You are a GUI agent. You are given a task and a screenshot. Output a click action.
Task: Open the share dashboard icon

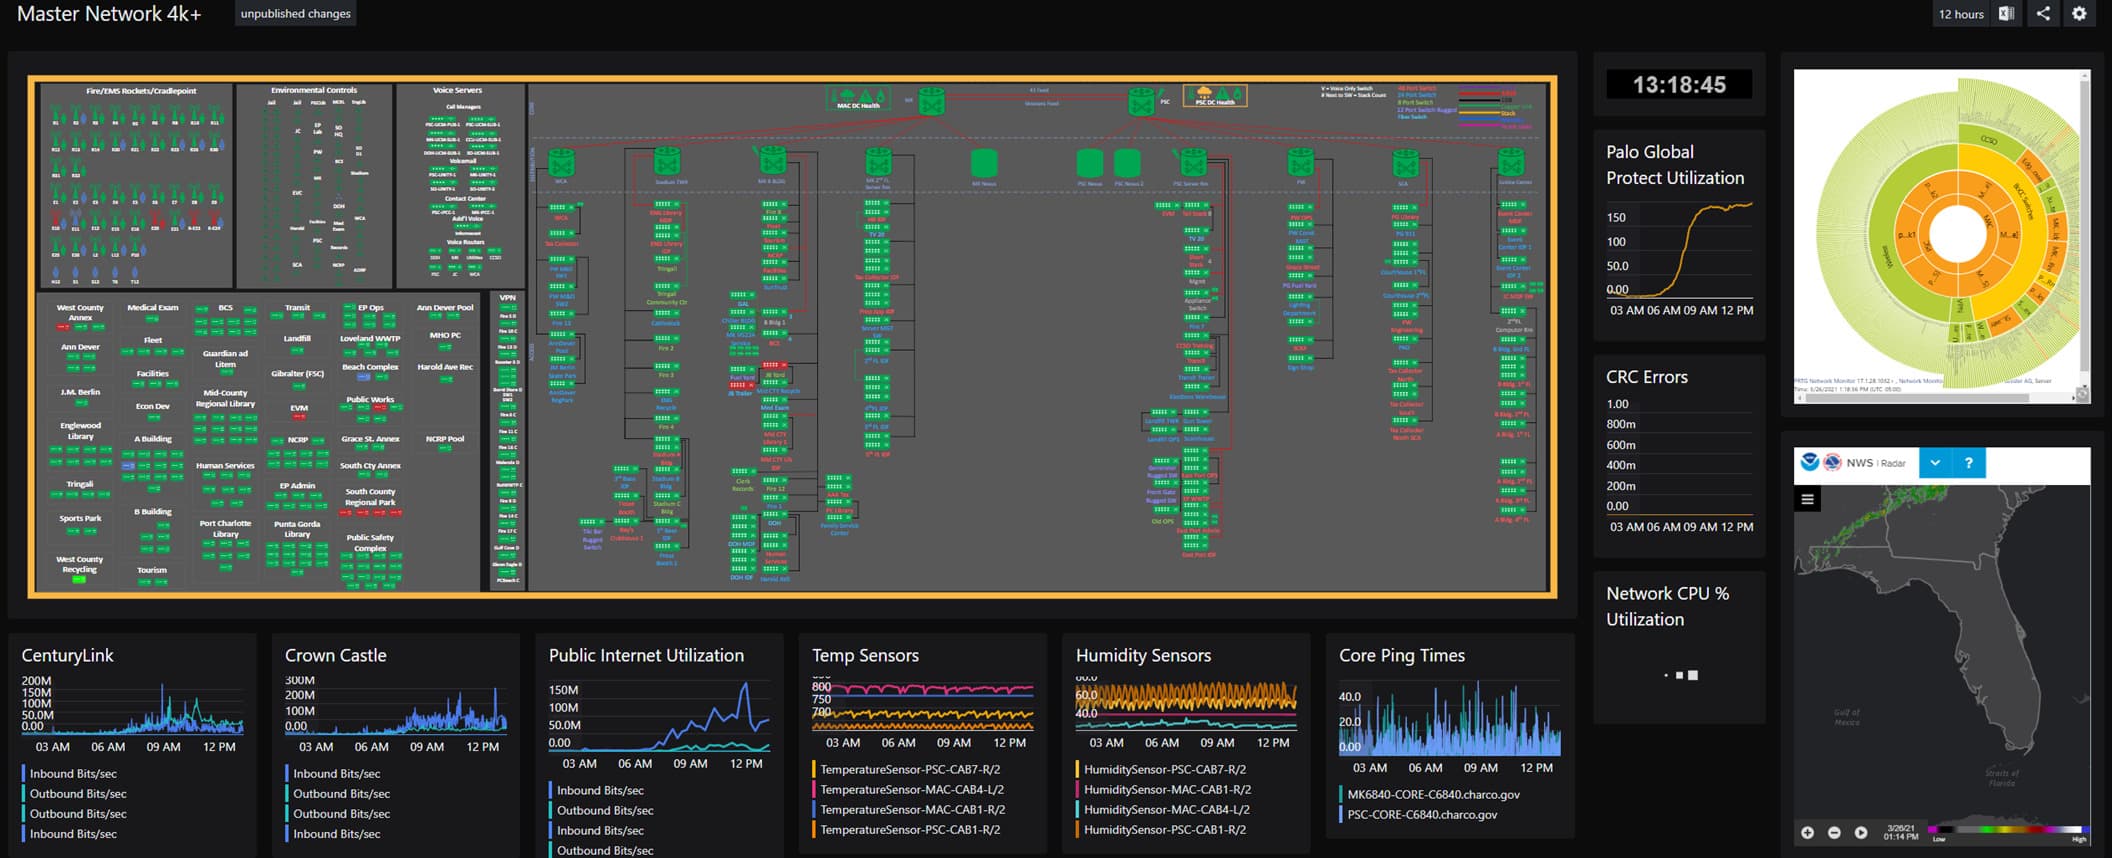click(x=2043, y=14)
